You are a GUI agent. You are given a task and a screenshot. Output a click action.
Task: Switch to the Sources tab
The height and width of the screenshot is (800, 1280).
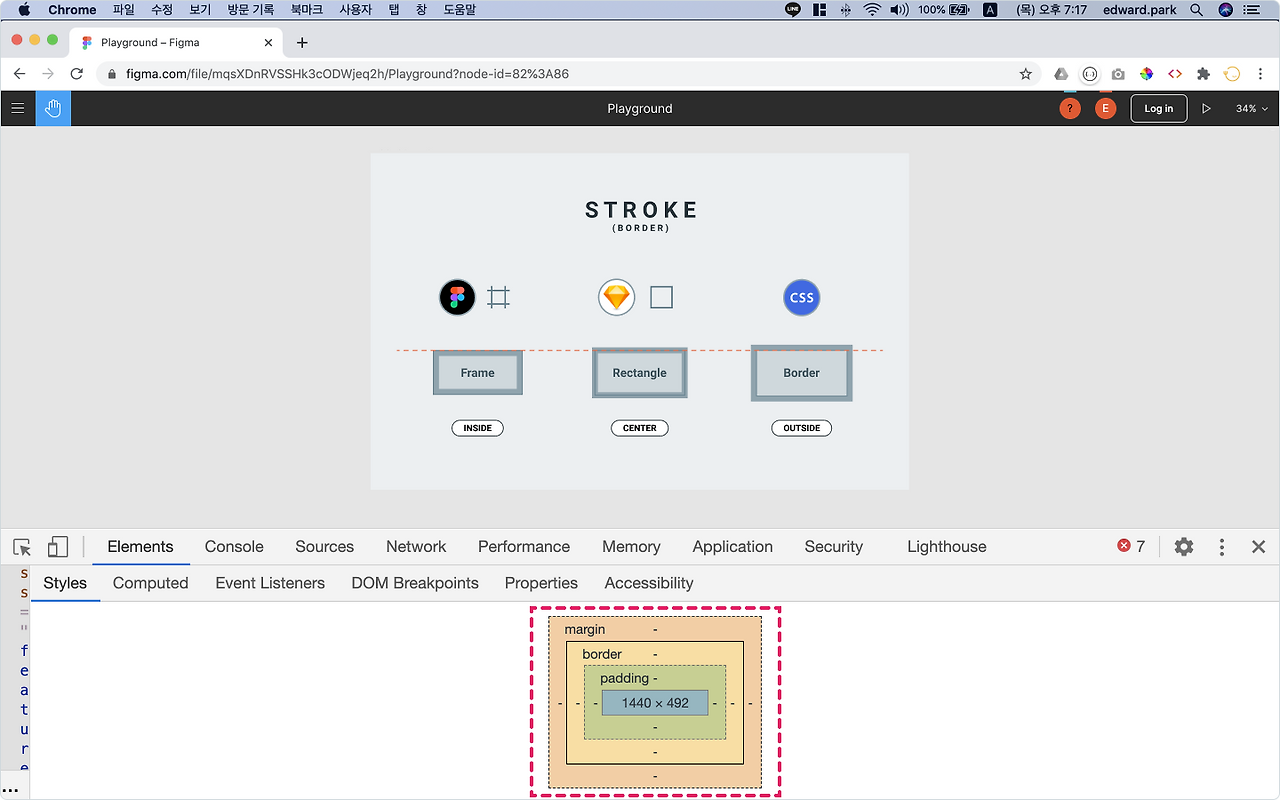[324, 546]
